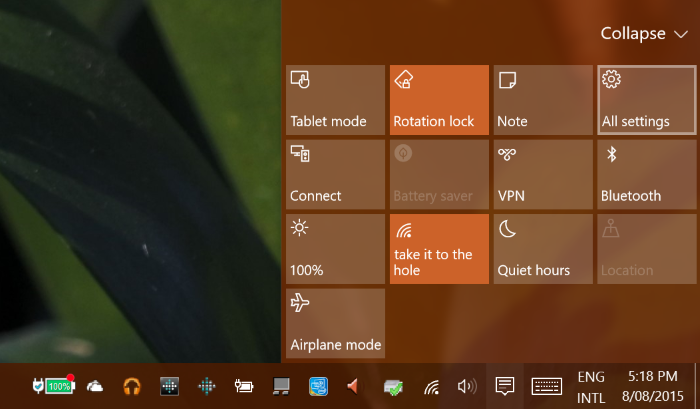Click the OneDrive cloud tray icon
The width and height of the screenshot is (700, 409).
coord(95,387)
